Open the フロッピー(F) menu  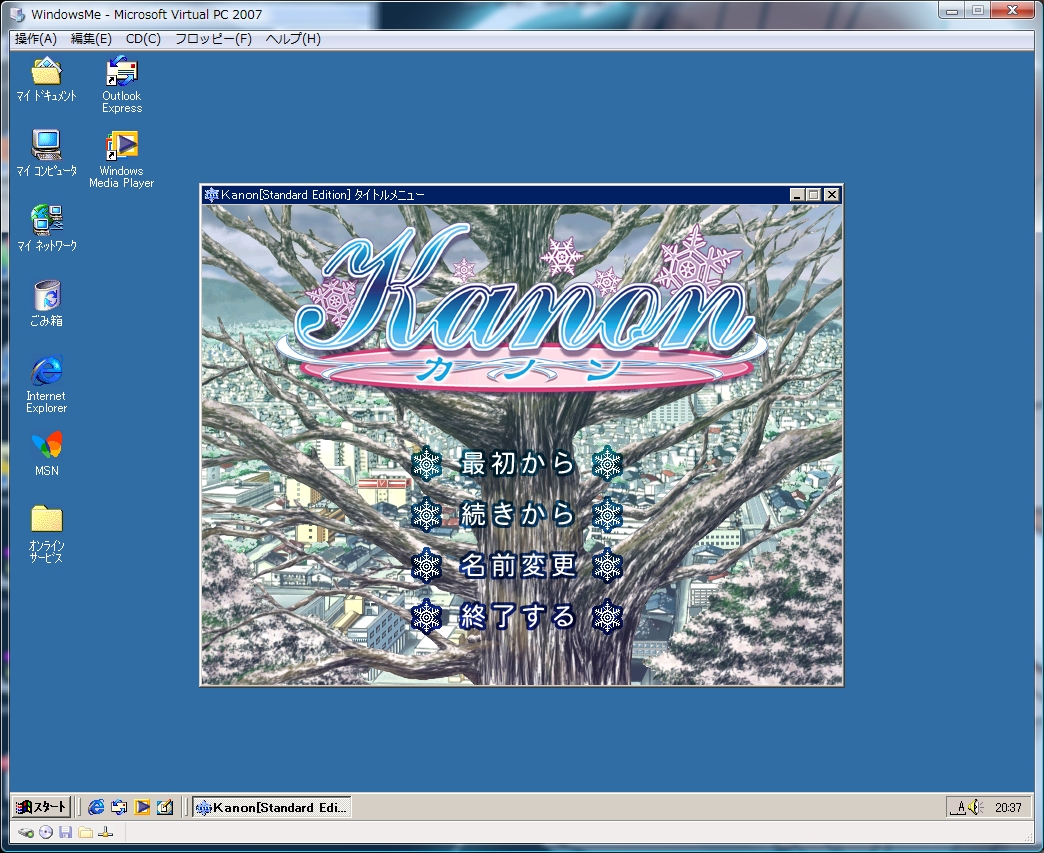[213, 39]
